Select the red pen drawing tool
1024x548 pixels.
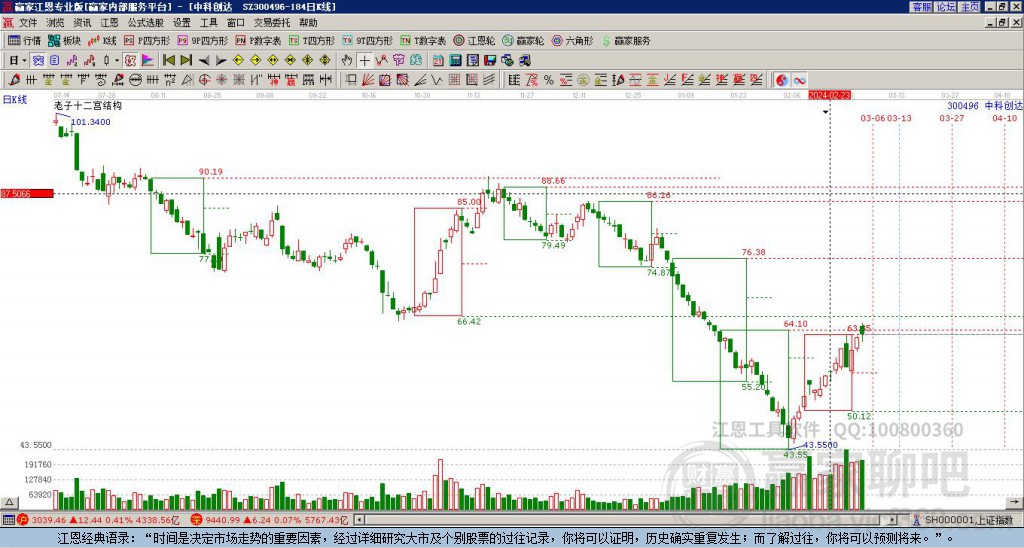[x=14, y=80]
